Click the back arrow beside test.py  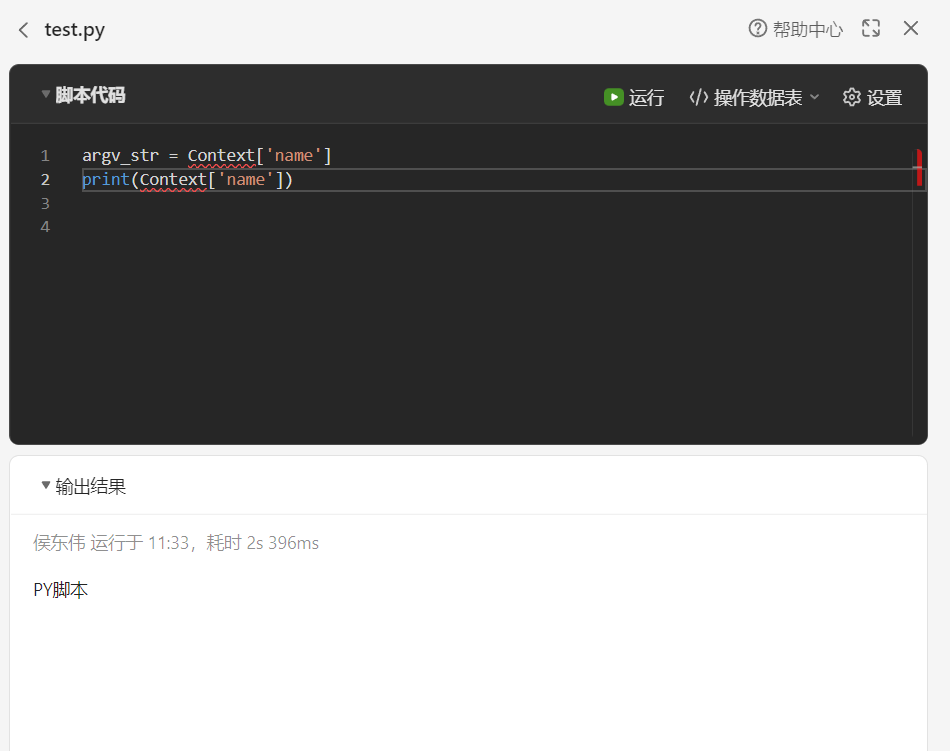pos(24,30)
